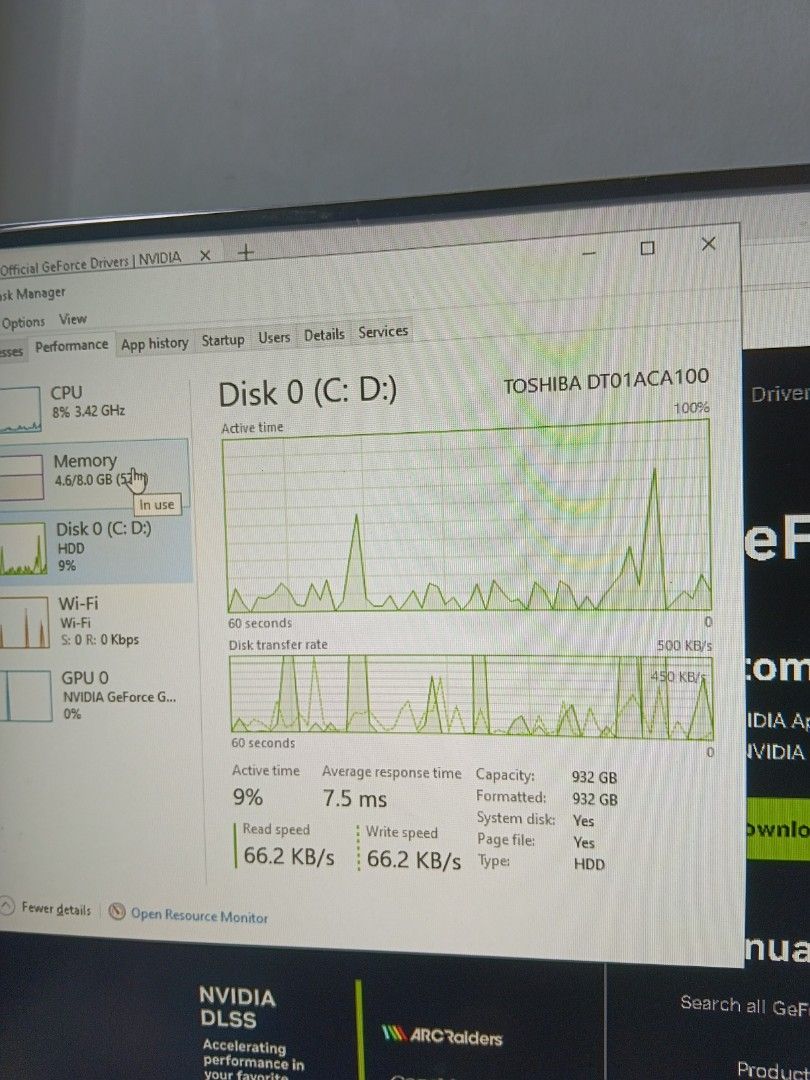
Task: Click the Disk 0 (C: D:) heading
Action: click(x=307, y=393)
